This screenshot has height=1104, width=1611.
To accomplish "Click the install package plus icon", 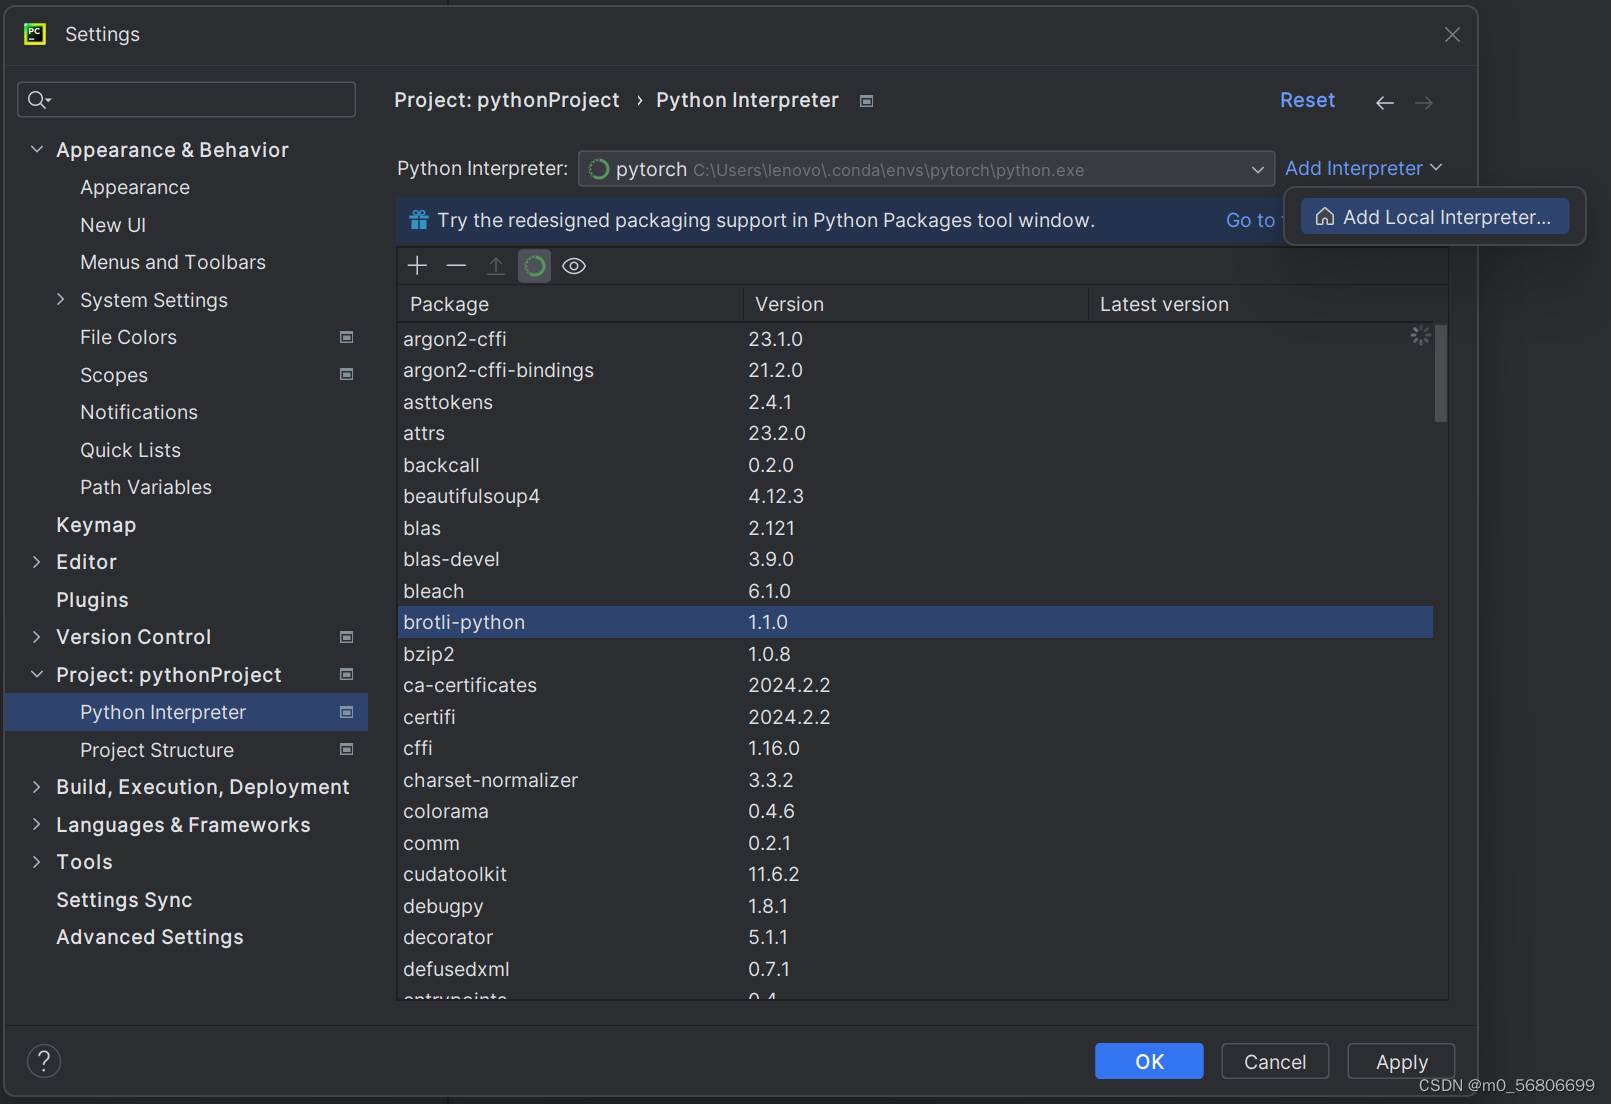I will (417, 266).
